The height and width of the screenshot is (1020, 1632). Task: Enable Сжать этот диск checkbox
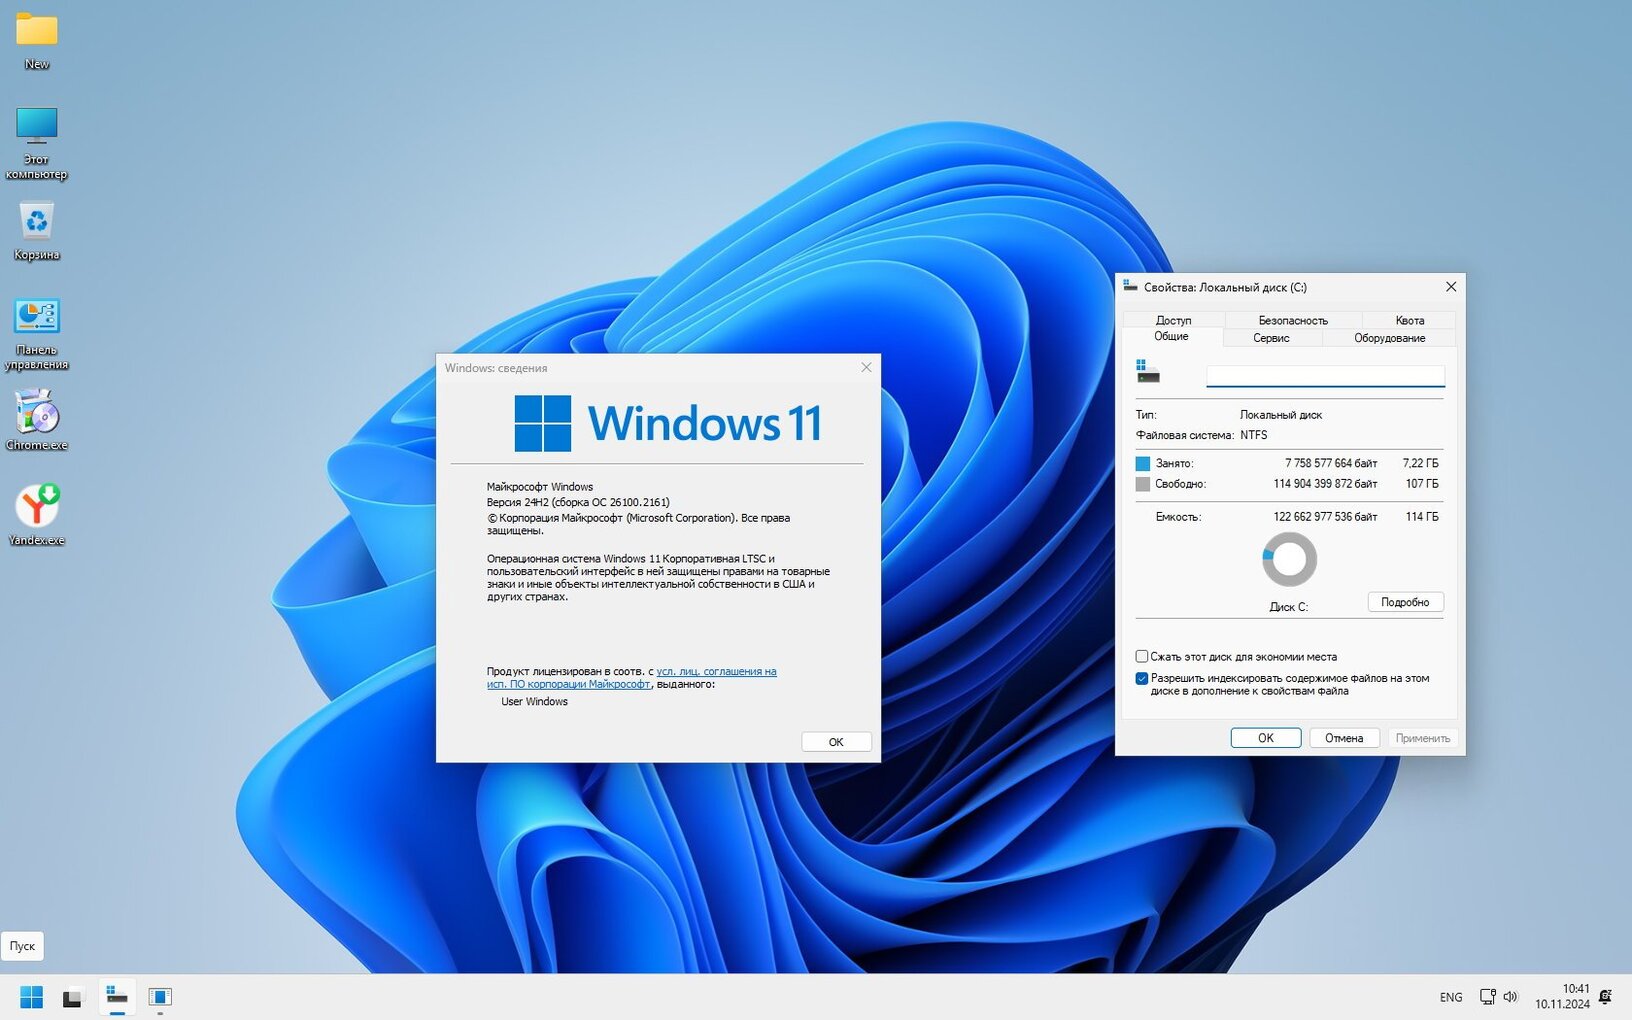pos(1142,657)
